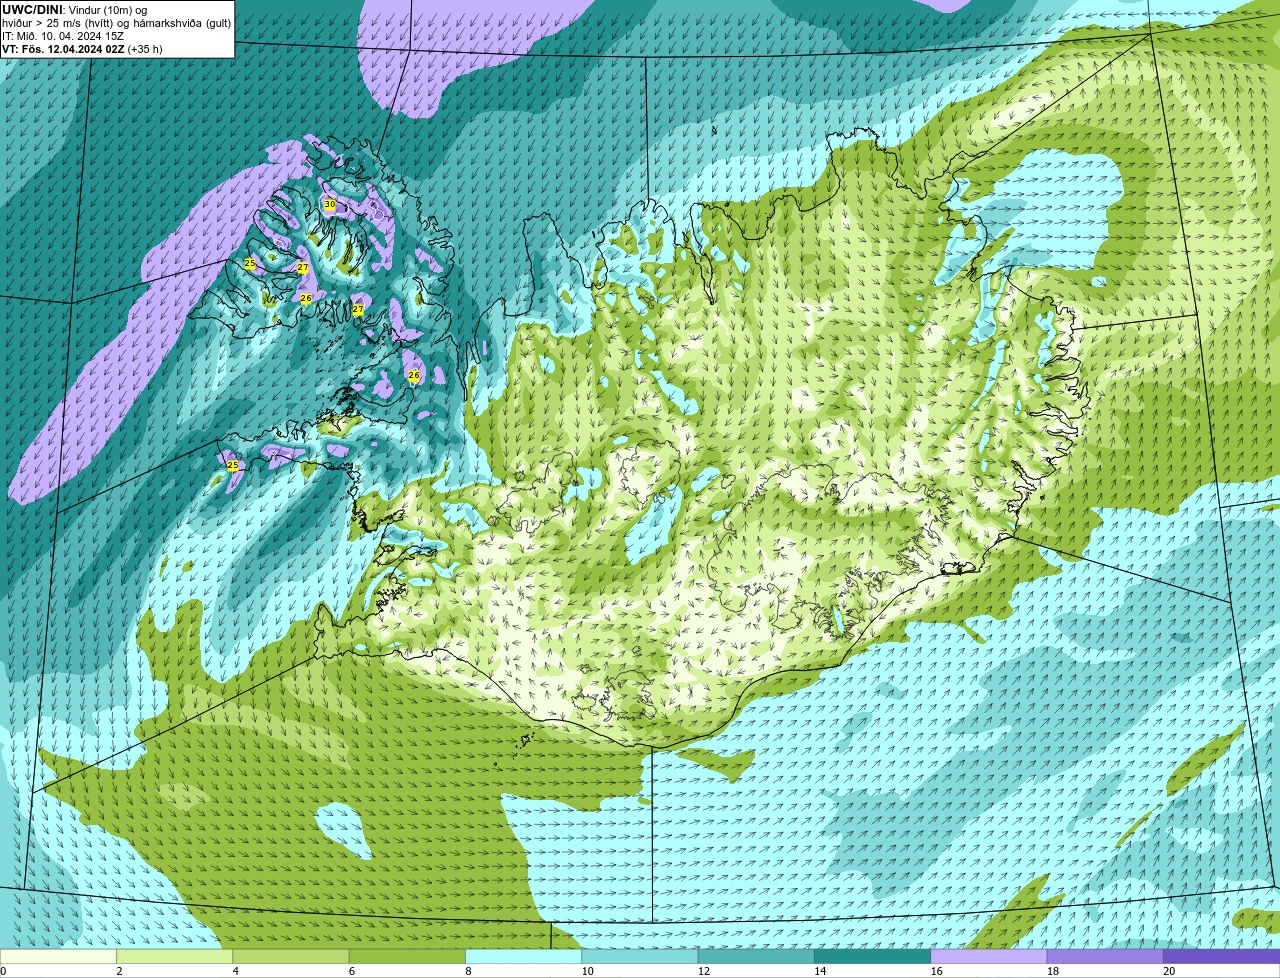Click the '2' tick label on the color scale
Viewport: 1280px width, 978px height.
pos(119,971)
